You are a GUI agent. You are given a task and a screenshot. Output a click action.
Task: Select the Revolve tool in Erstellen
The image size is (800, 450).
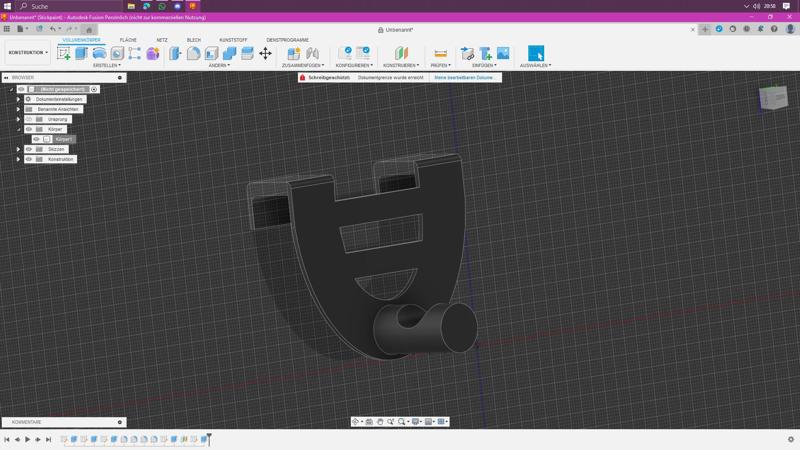click(x=99, y=53)
